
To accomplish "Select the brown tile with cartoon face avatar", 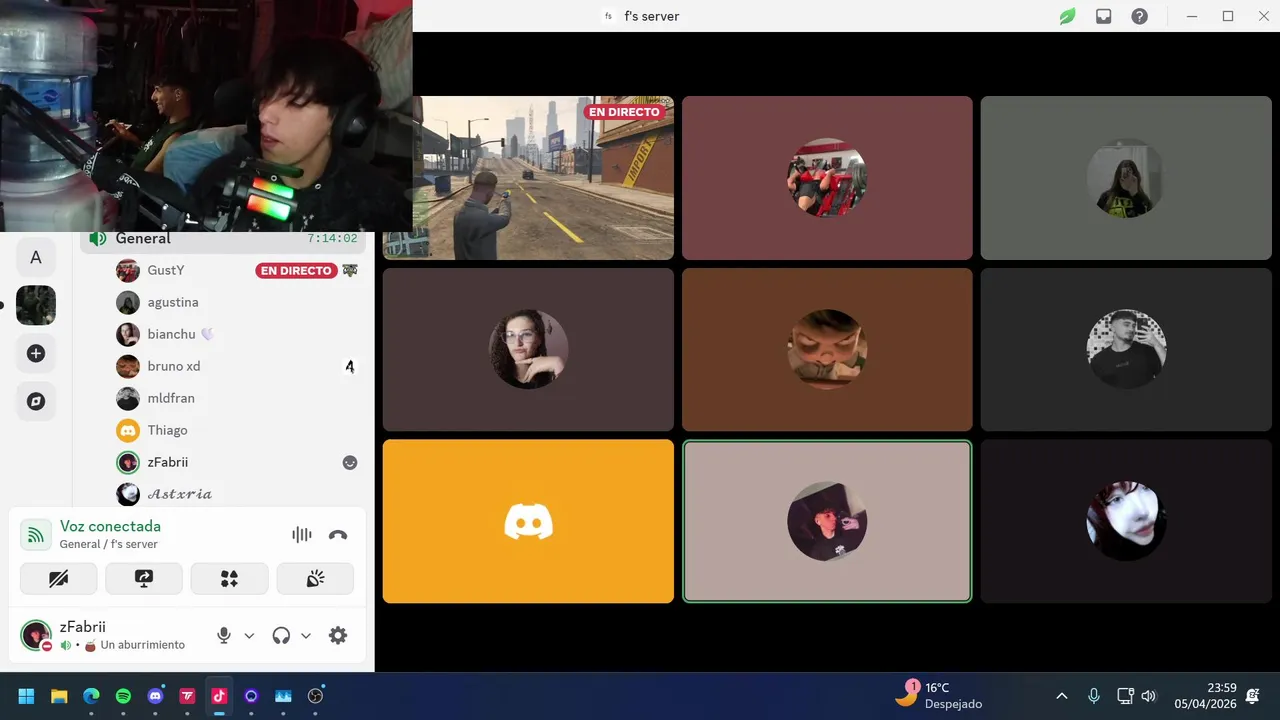I will (x=827, y=349).
